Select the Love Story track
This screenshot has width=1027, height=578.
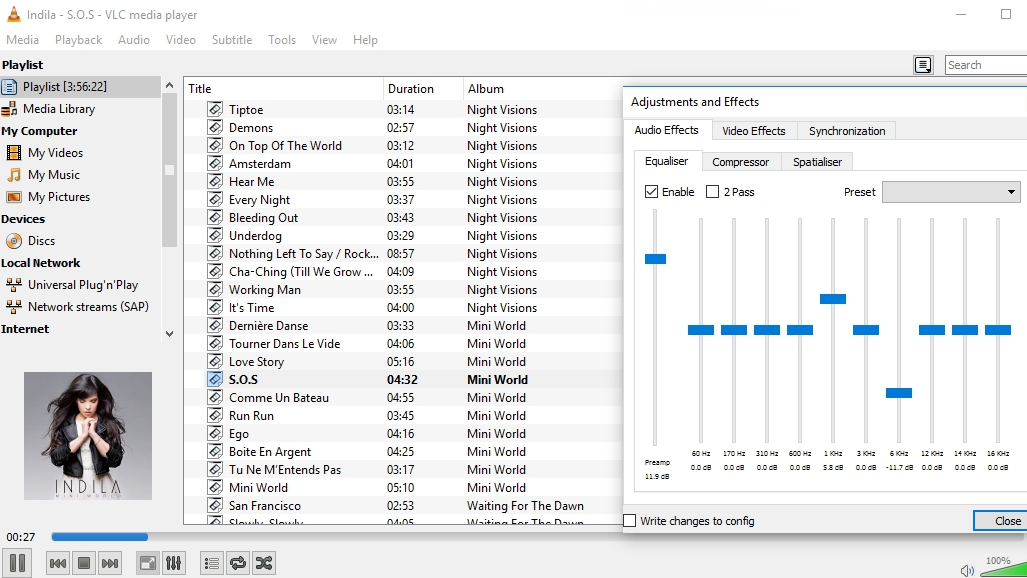pyautogui.click(x=403, y=361)
